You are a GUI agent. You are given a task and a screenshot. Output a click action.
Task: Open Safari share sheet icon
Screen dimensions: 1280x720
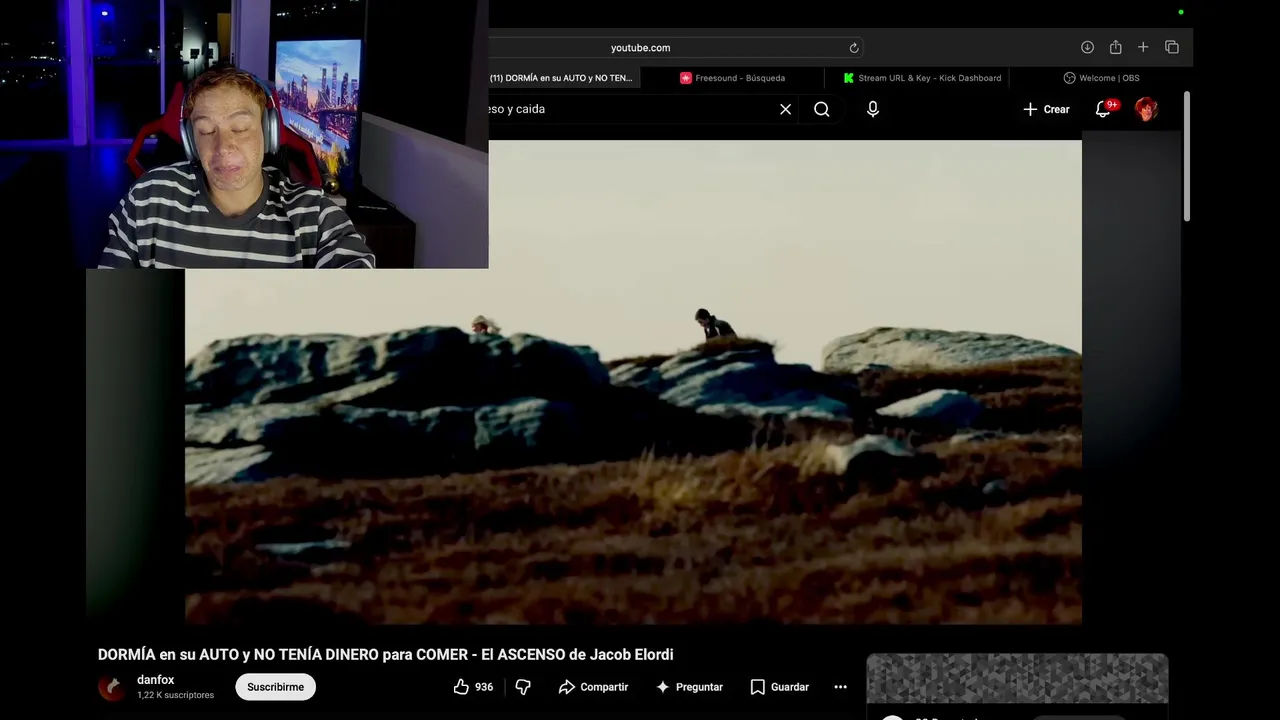(1115, 48)
